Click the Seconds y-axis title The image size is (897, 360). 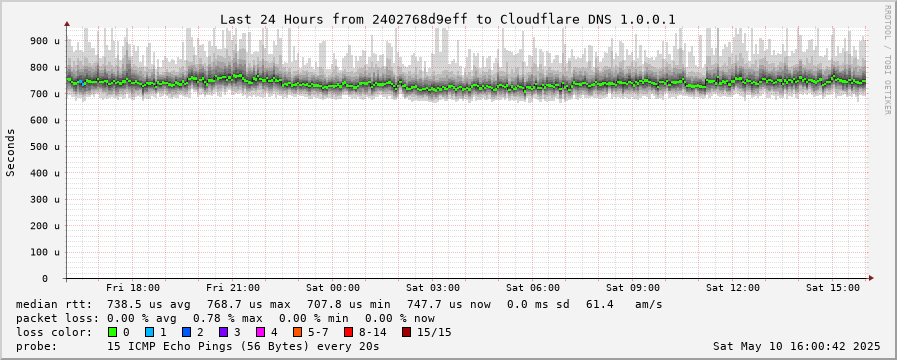(x=10, y=152)
